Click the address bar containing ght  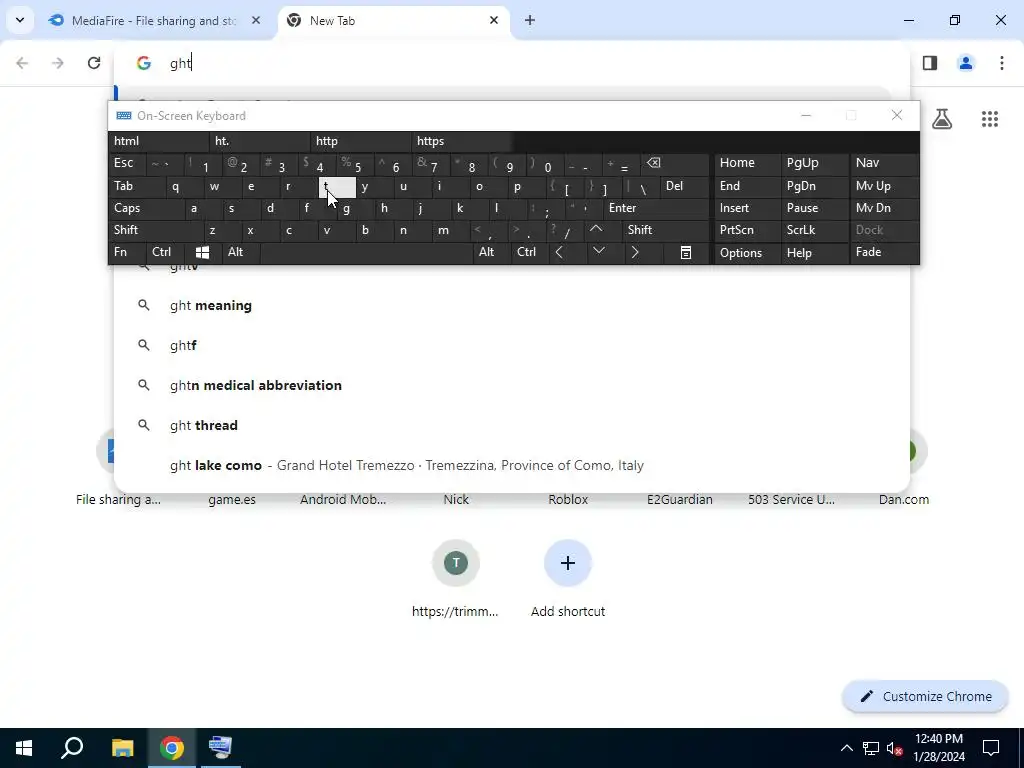coord(512,63)
